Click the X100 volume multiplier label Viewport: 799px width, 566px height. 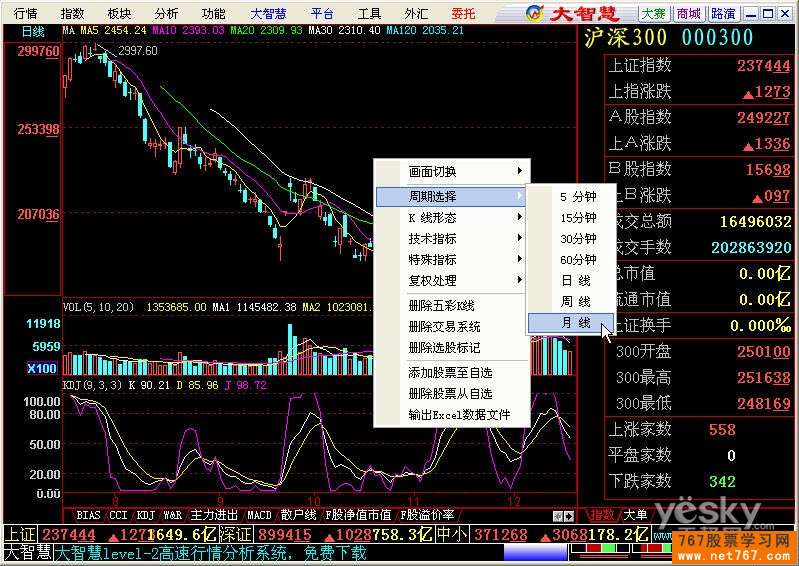point(42,368)
